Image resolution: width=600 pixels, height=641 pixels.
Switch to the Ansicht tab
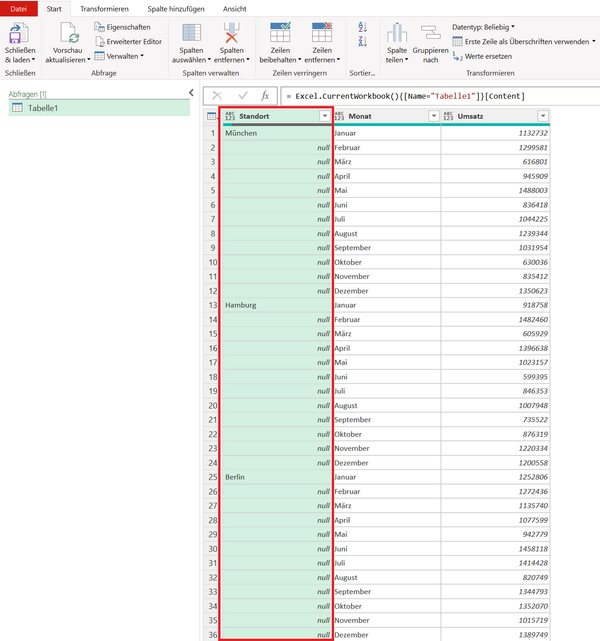click(x=235, y=9)
